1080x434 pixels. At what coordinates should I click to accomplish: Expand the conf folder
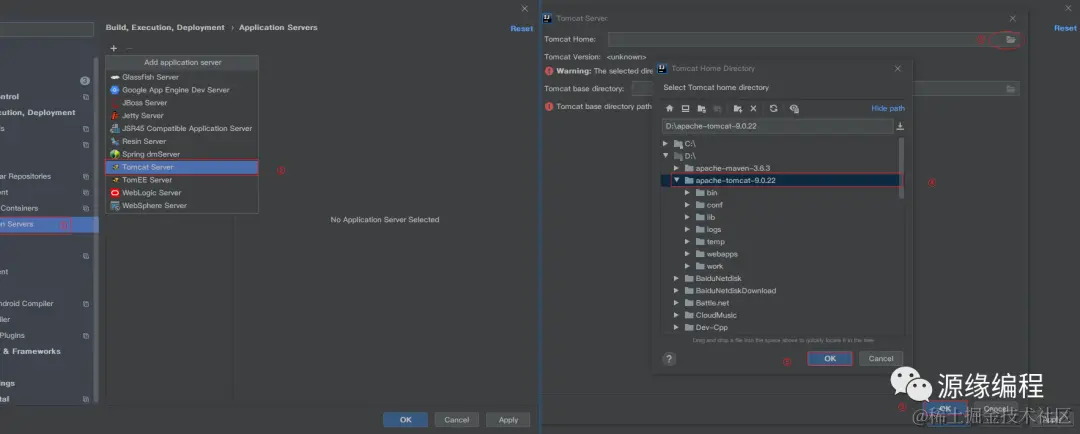click(687, 205)
